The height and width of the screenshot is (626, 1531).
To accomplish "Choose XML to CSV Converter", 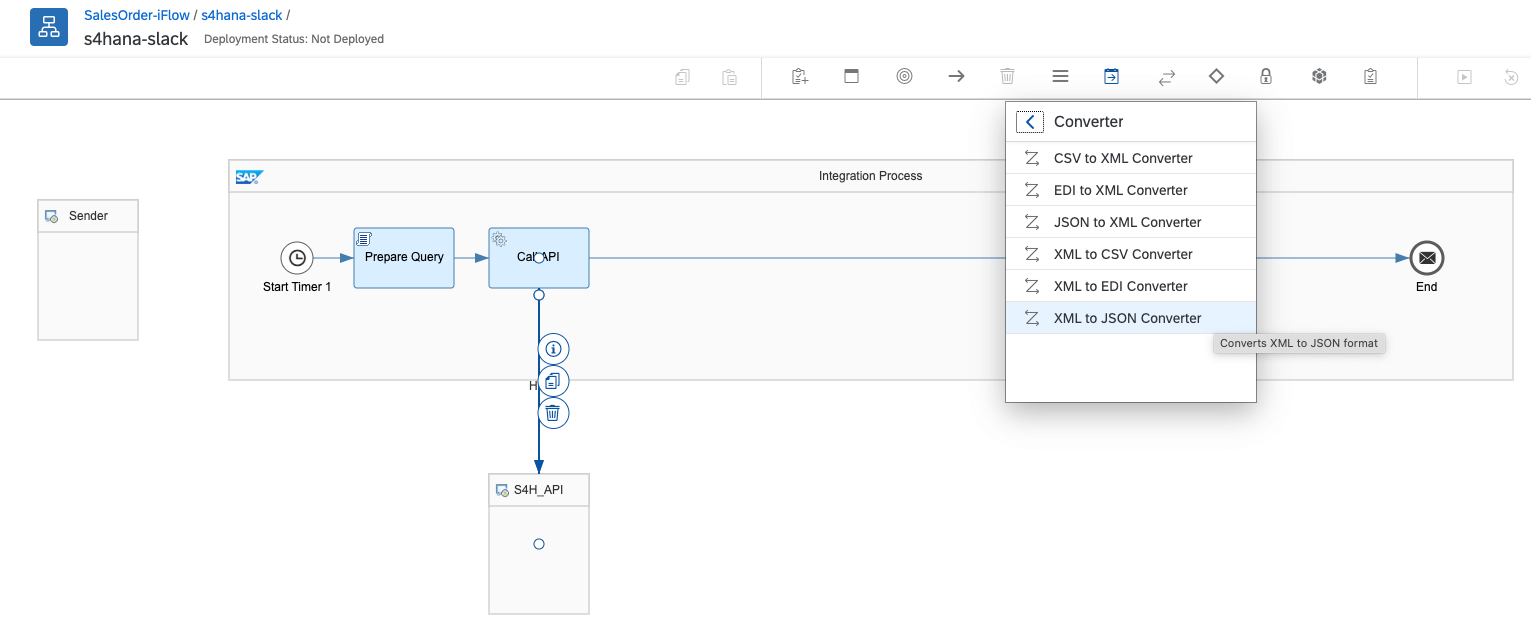I will 1130,254.
